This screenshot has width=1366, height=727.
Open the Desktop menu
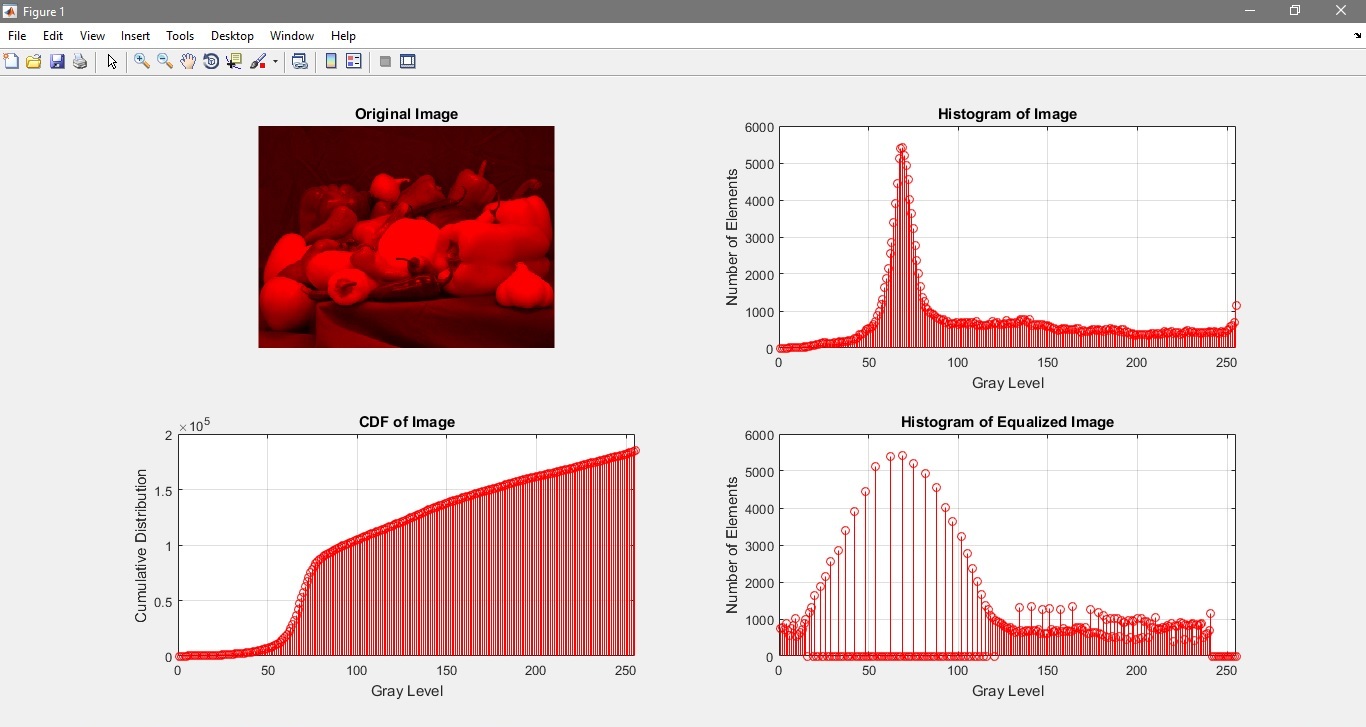click(x=232, y=36)
